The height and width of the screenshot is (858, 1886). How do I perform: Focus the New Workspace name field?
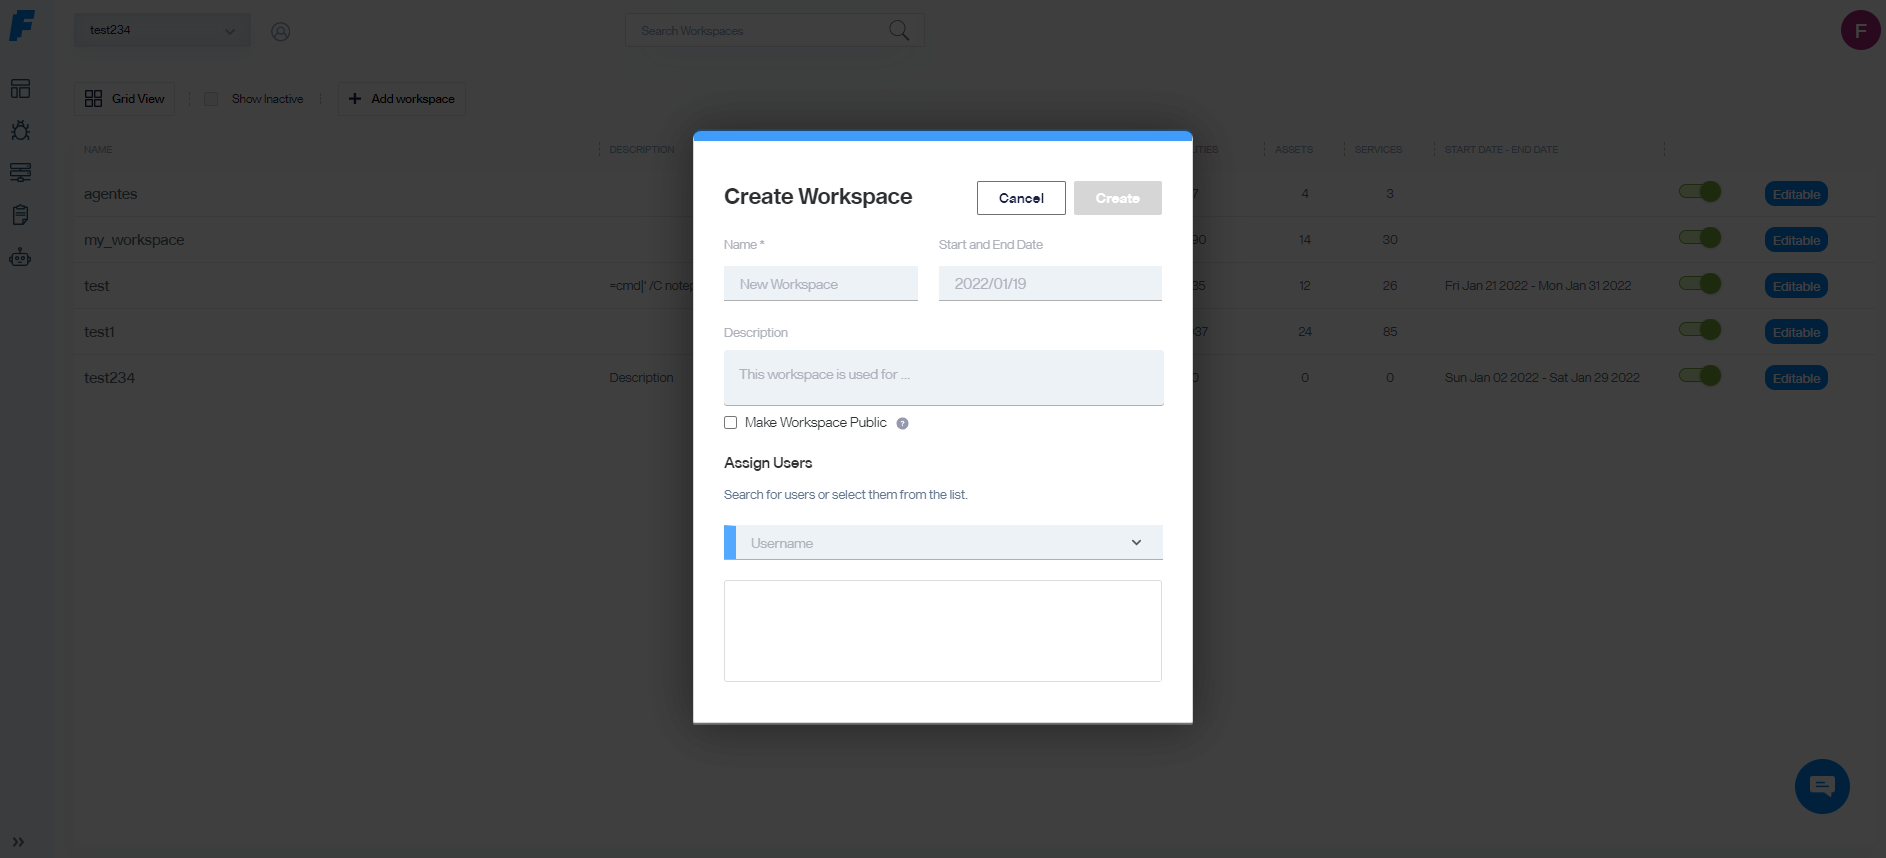821,284
